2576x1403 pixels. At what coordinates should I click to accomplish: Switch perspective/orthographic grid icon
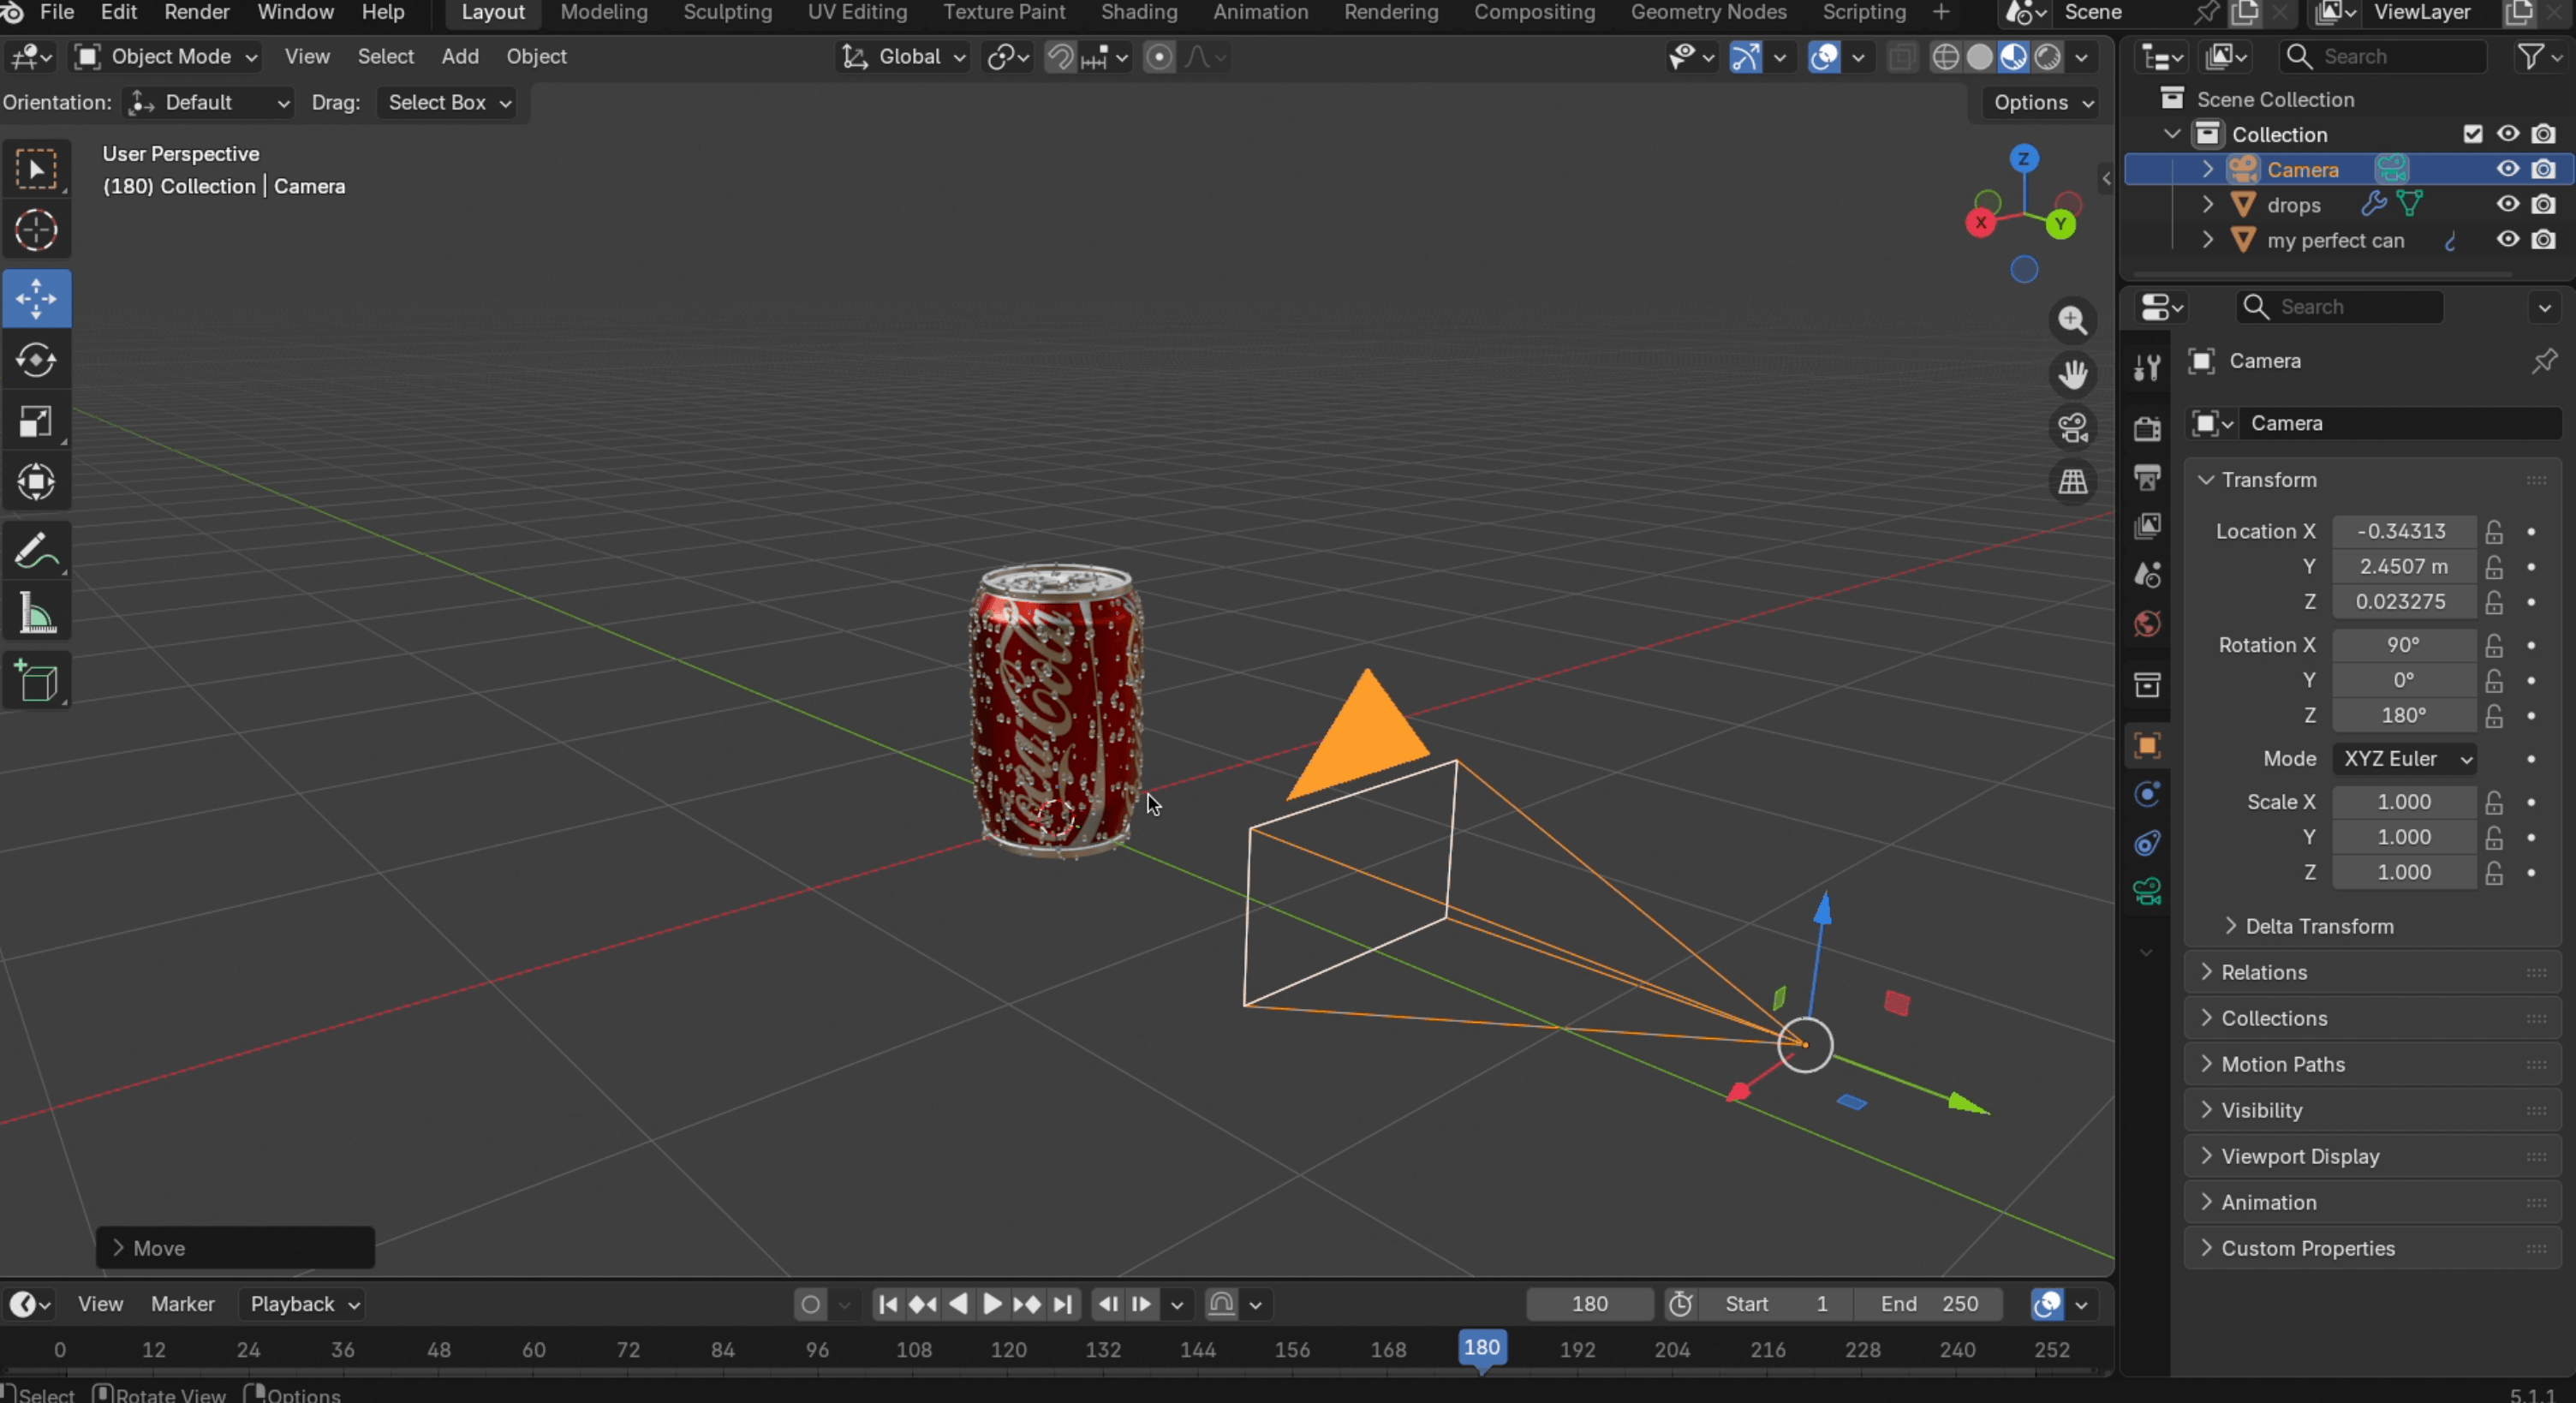pyautogui.click(x=2073, y=482)
